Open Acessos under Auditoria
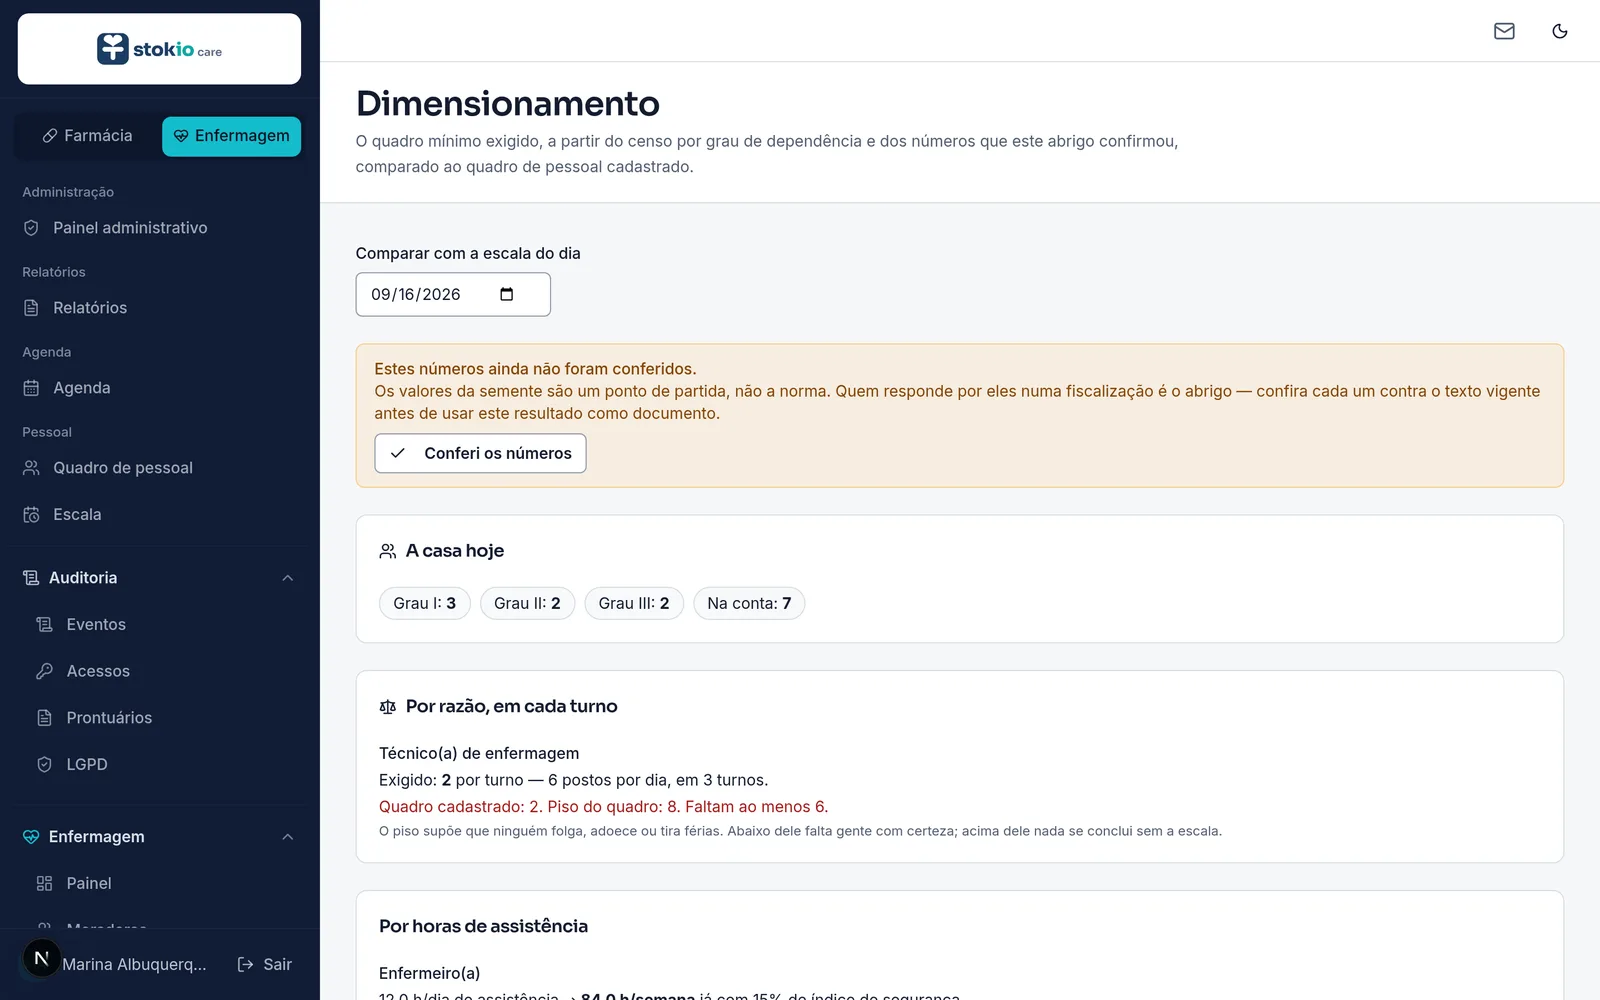This screenshot has height=1000, width=1600. pyautogui.click(x=166, y=671)
